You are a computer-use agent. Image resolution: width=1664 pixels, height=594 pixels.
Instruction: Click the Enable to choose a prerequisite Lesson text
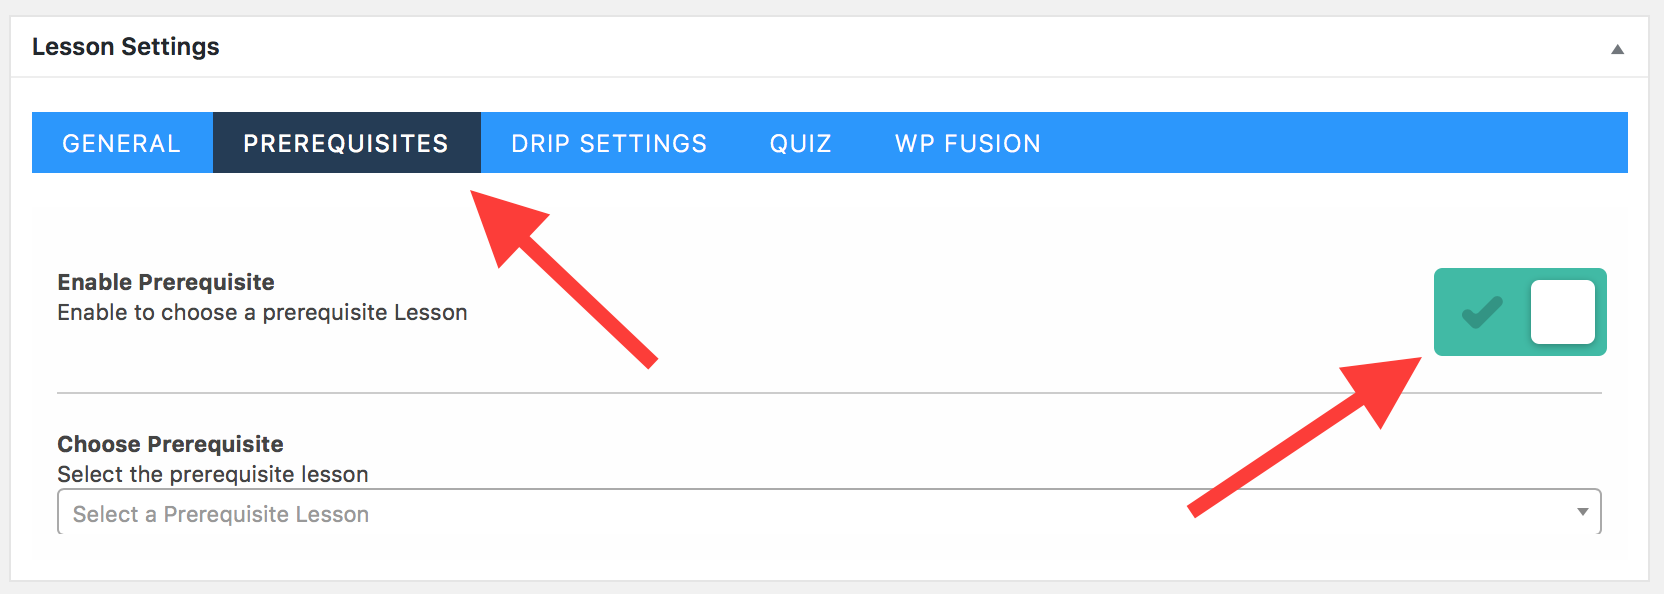(x=261, y=312)
